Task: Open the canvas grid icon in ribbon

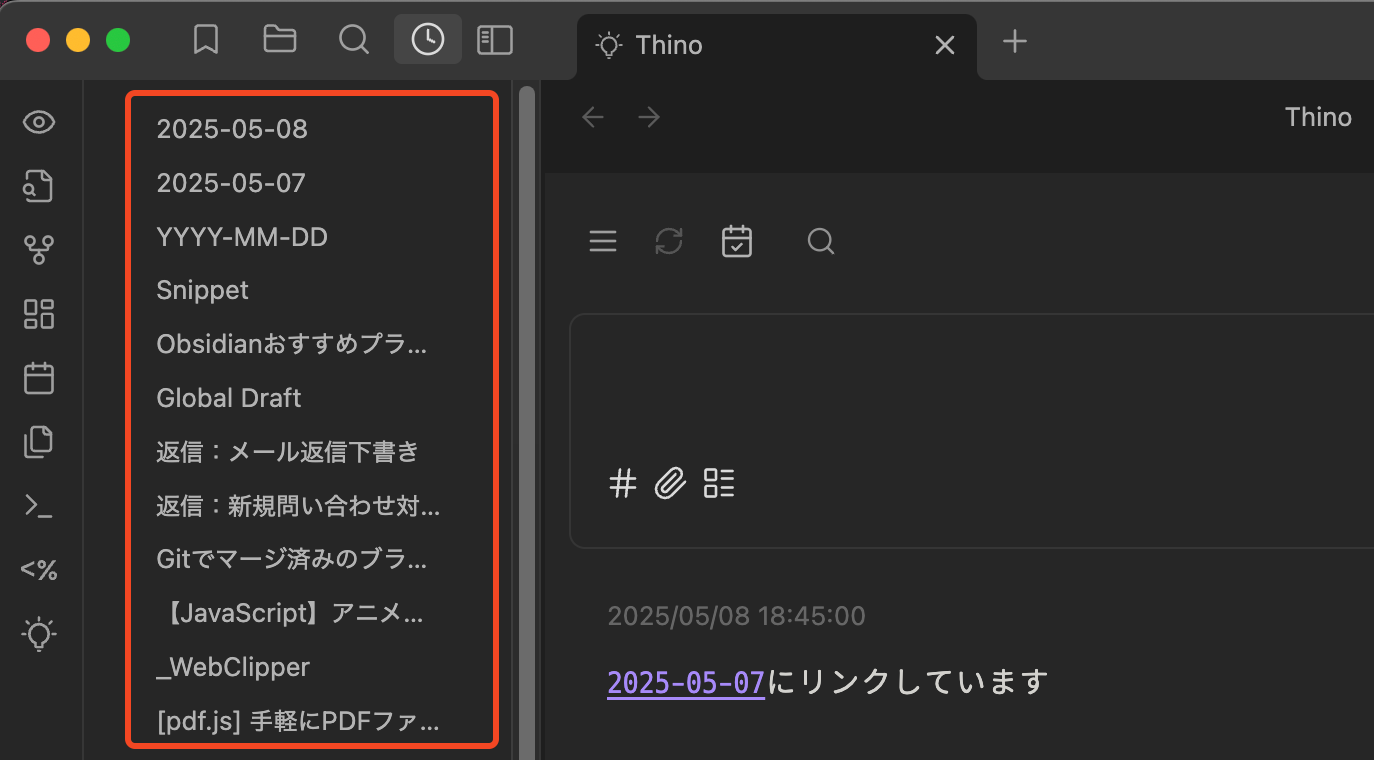Action: pyautogui.click(x=40, y=315)
